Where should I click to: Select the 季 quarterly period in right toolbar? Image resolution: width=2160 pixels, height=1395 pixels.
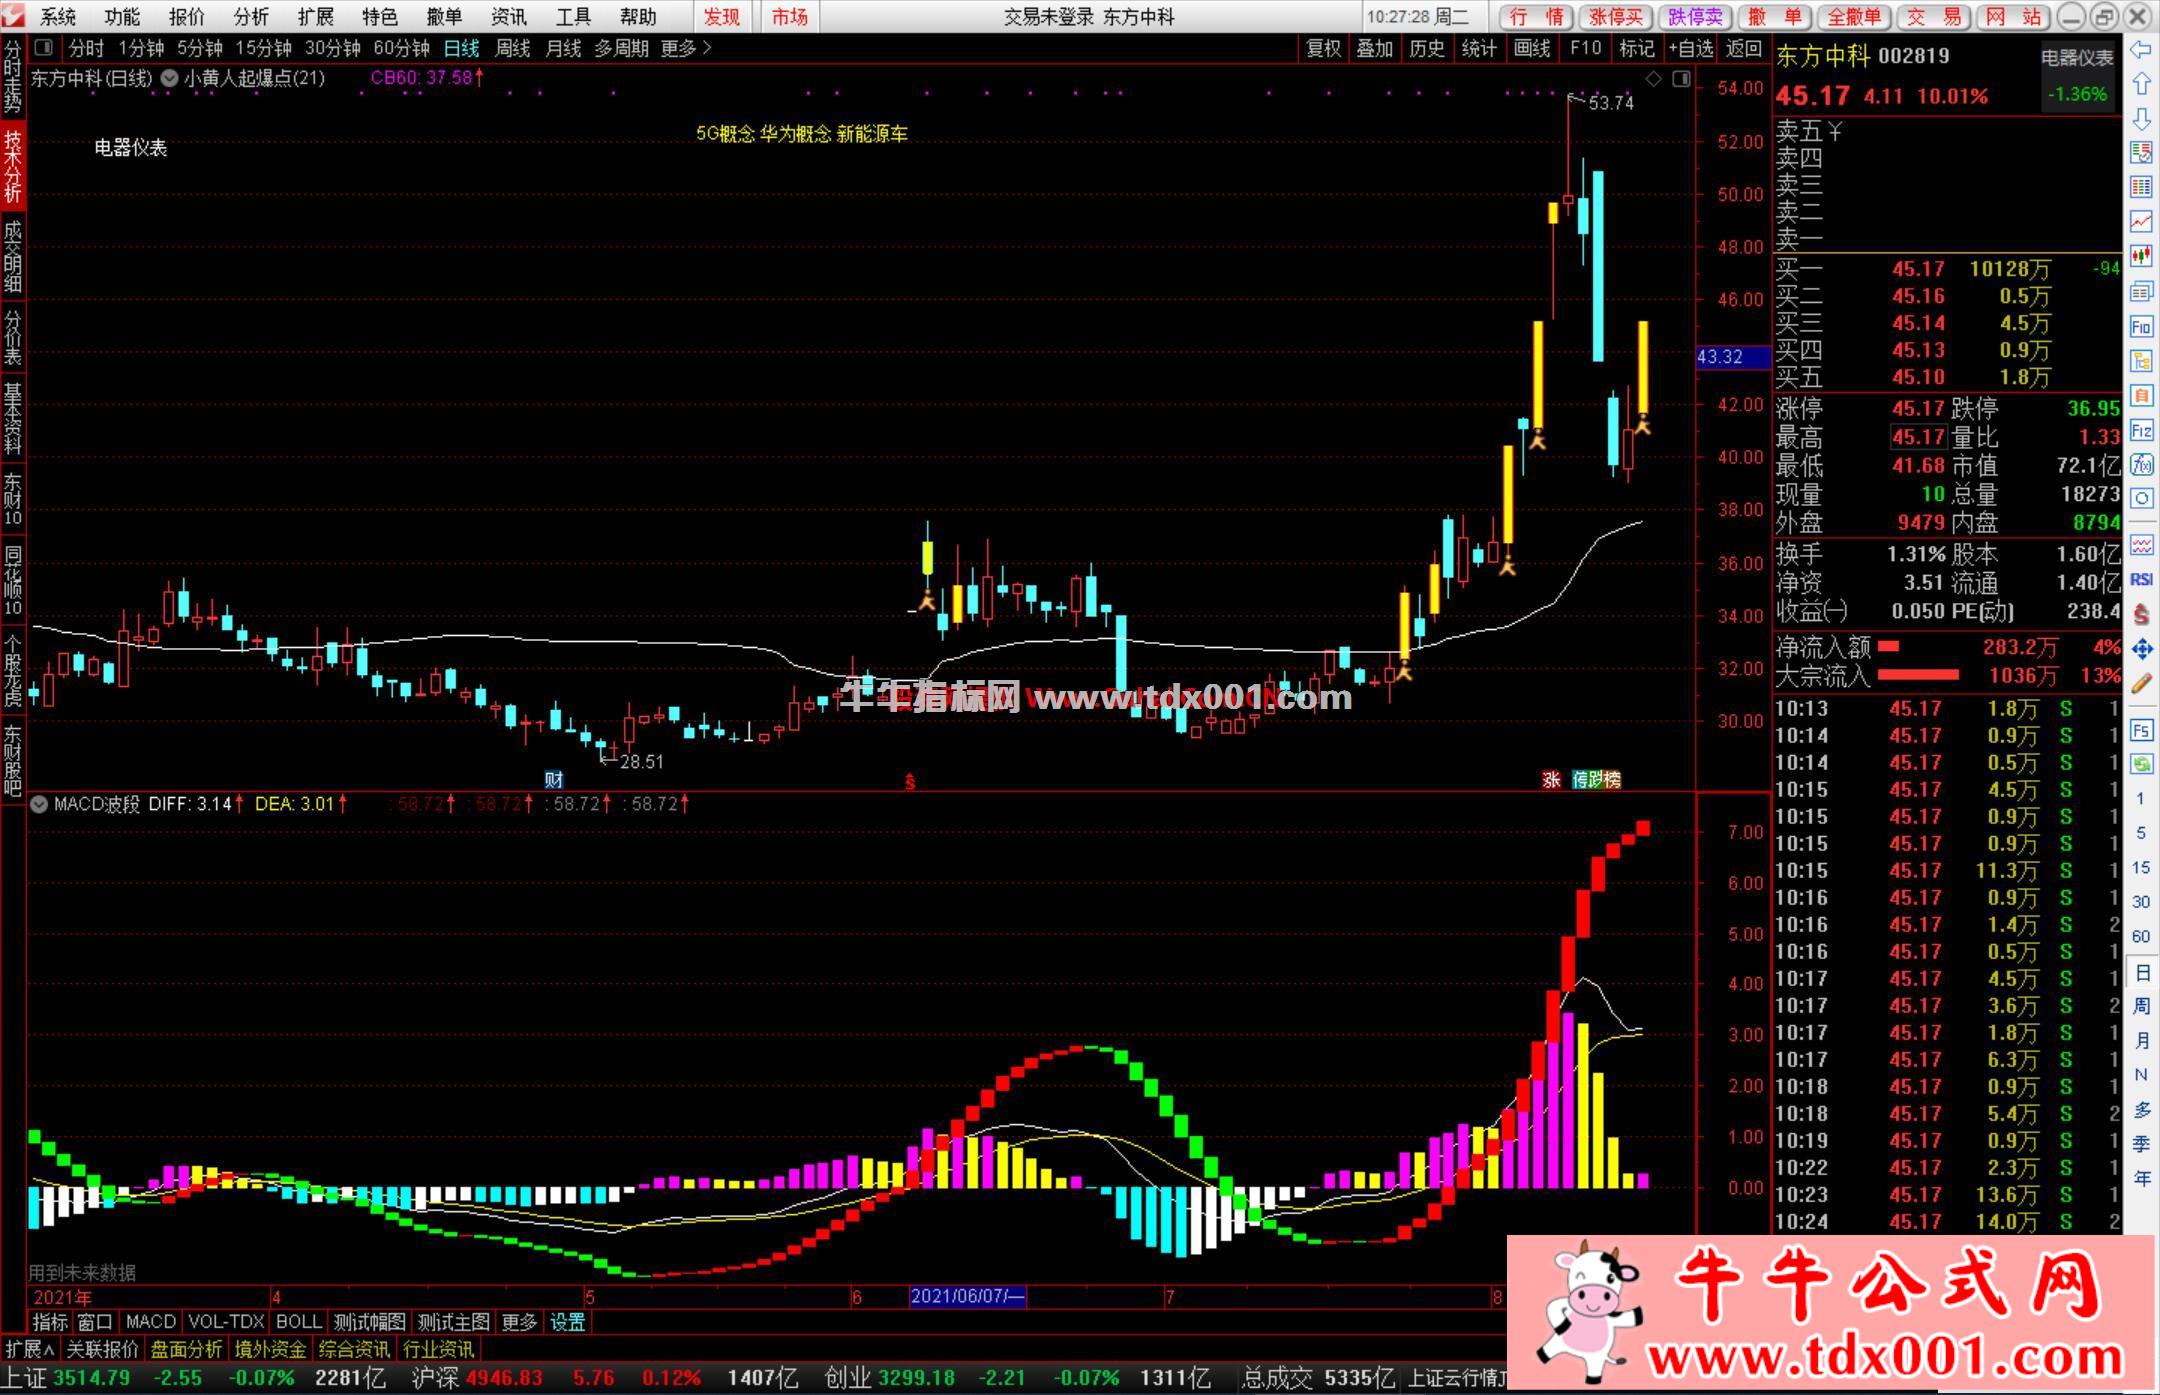pyautogui.click(x=2141, y=1143)
